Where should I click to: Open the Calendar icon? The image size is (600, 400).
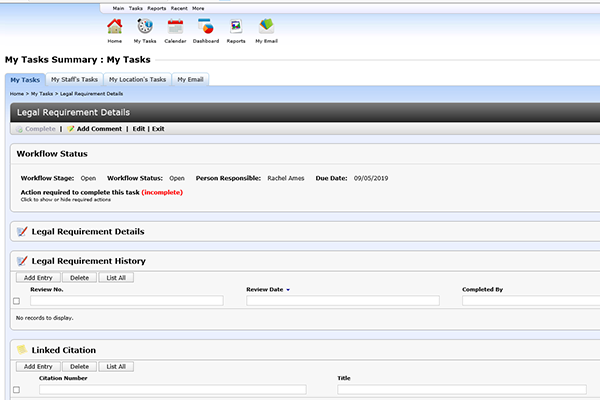coord(175,27)
